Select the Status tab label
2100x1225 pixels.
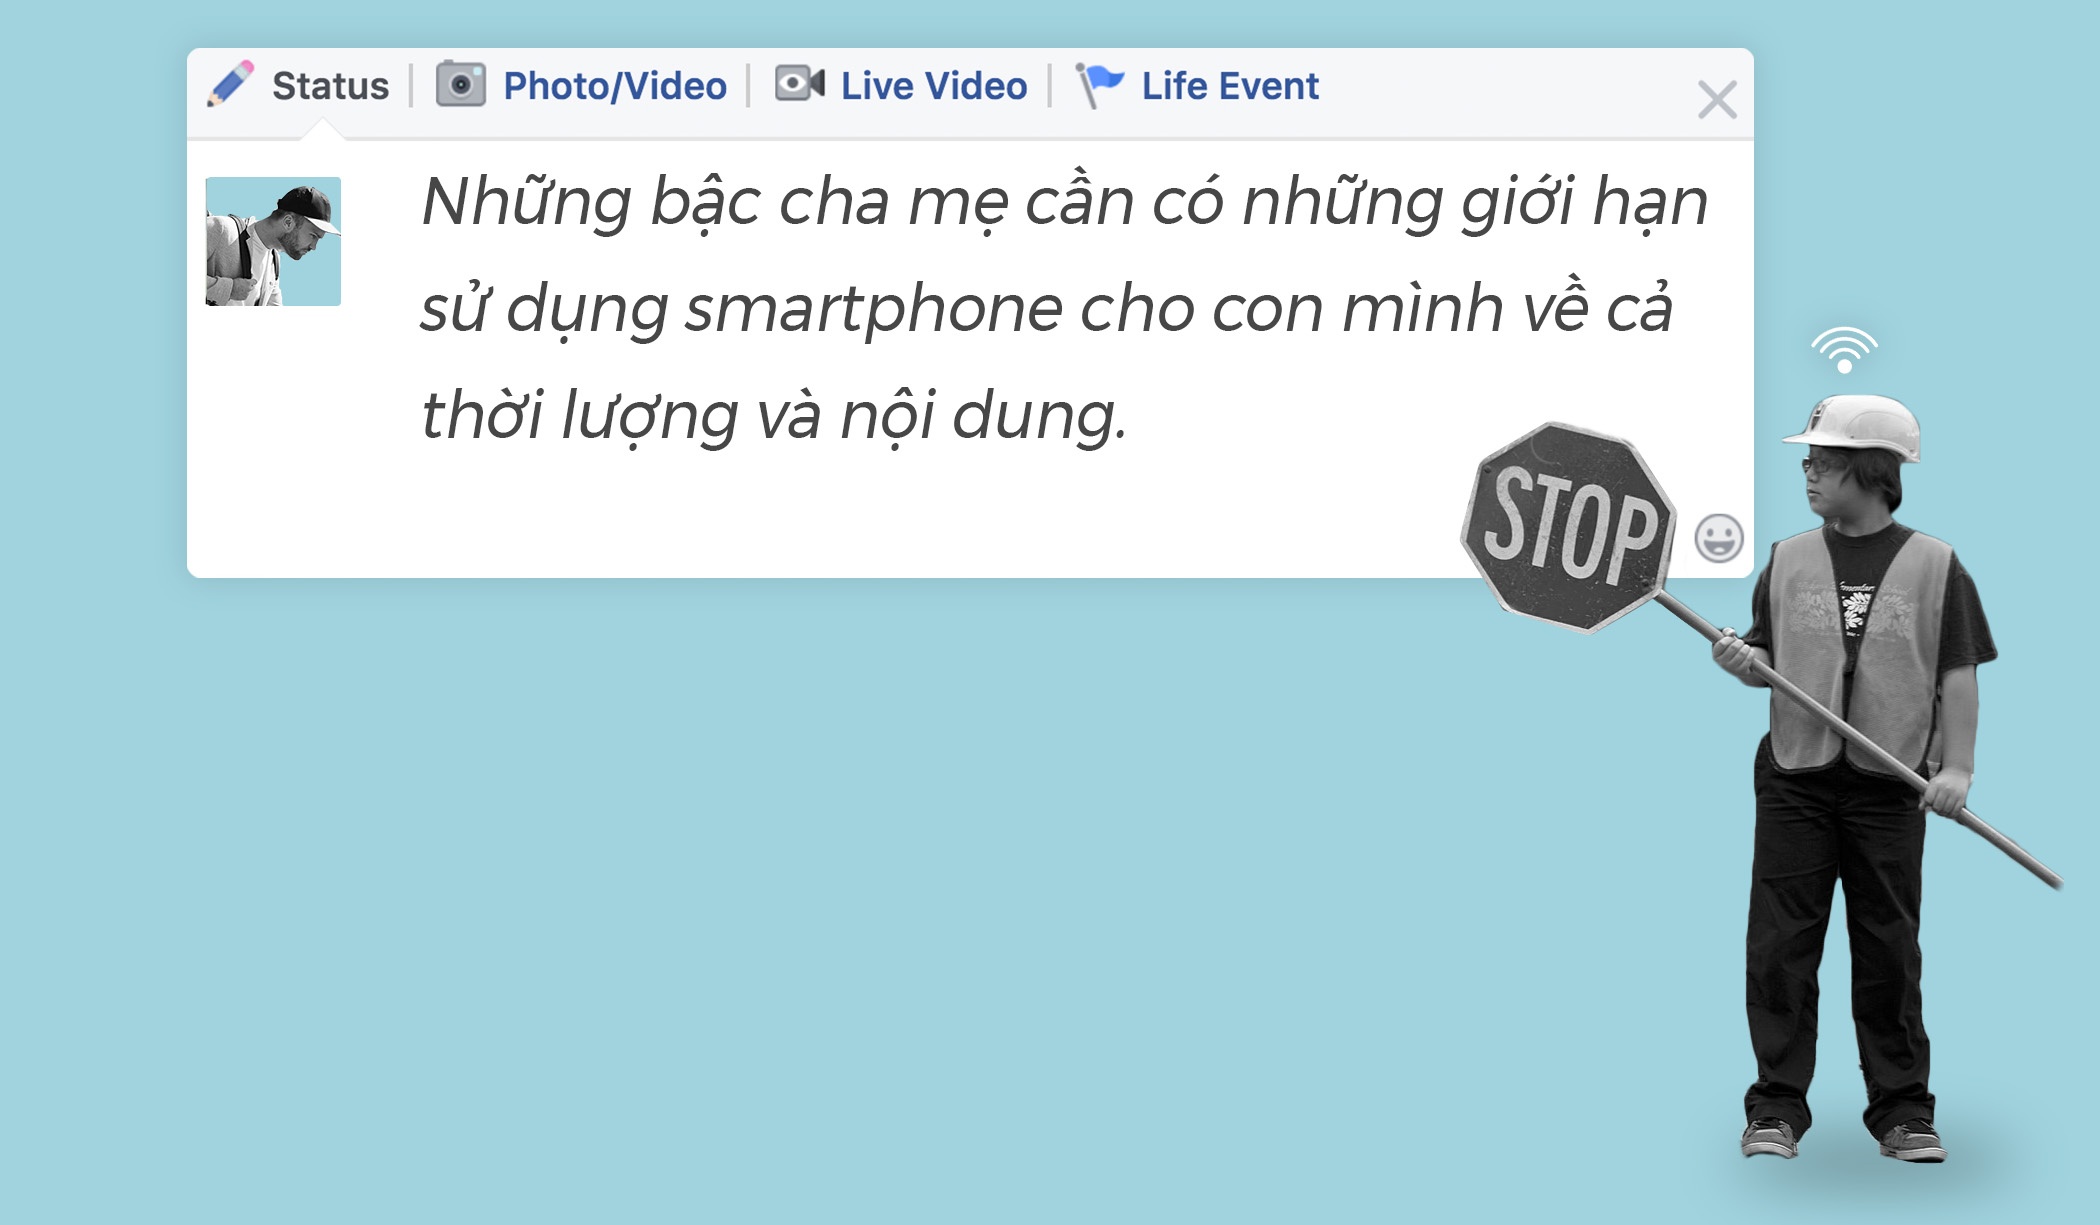pyautogui.click(x=330, y=86)
